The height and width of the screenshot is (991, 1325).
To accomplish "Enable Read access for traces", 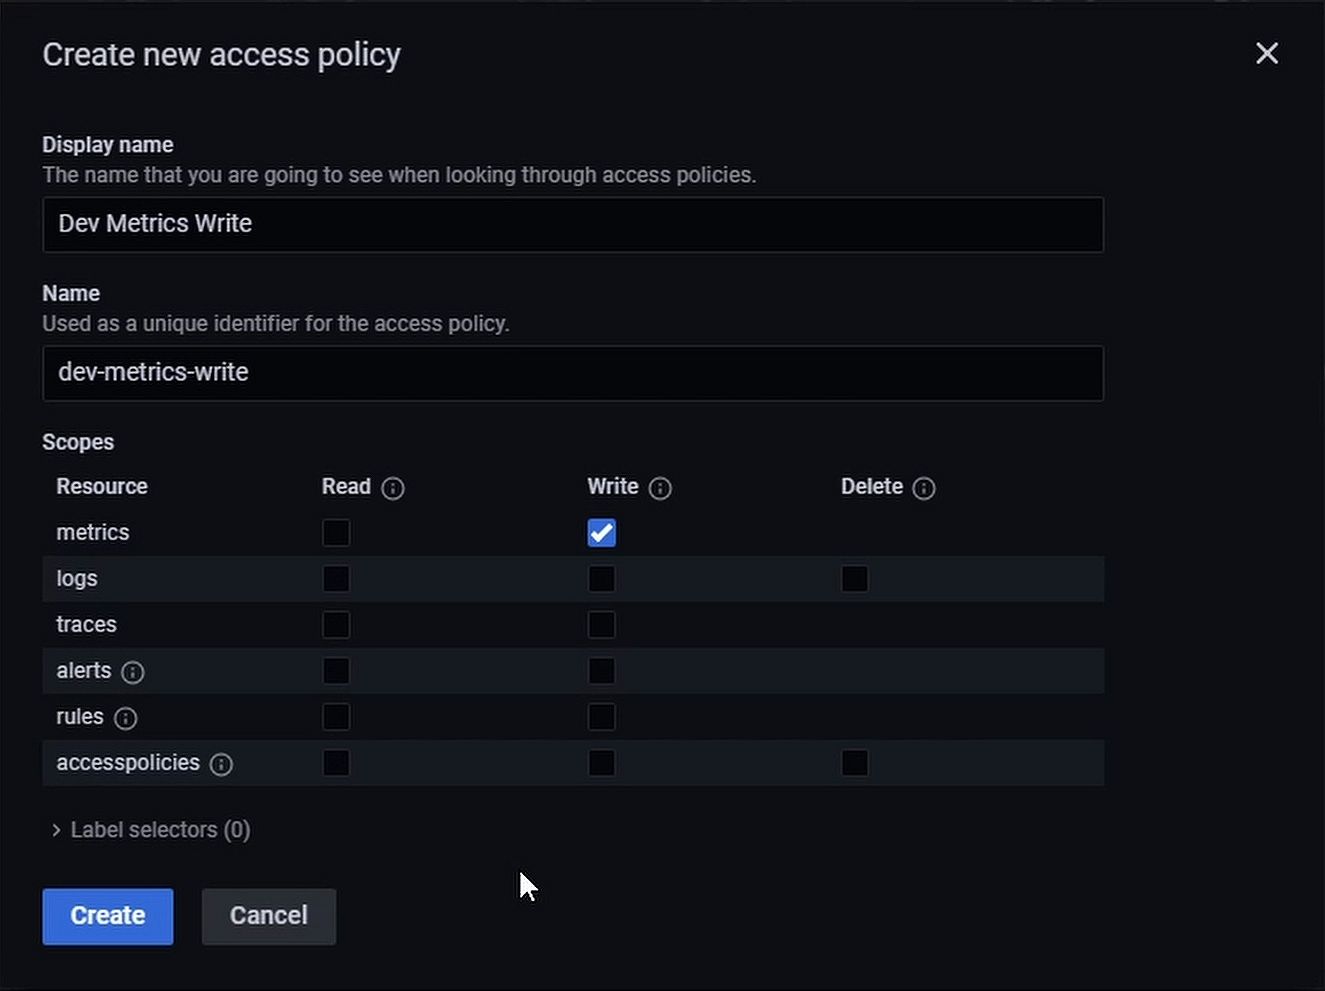I will click(336, 624).
